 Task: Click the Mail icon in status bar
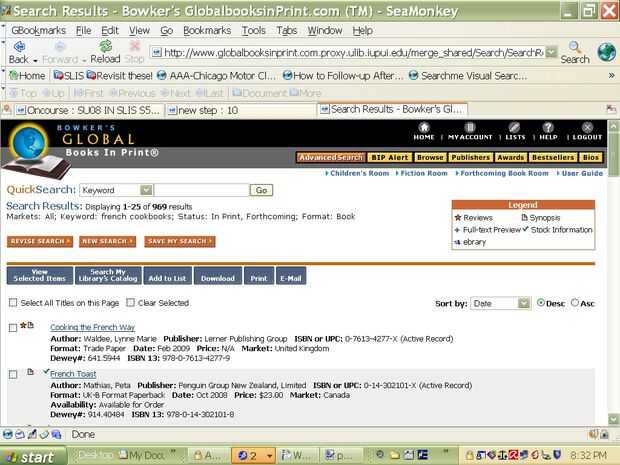[x=20, y=435]
